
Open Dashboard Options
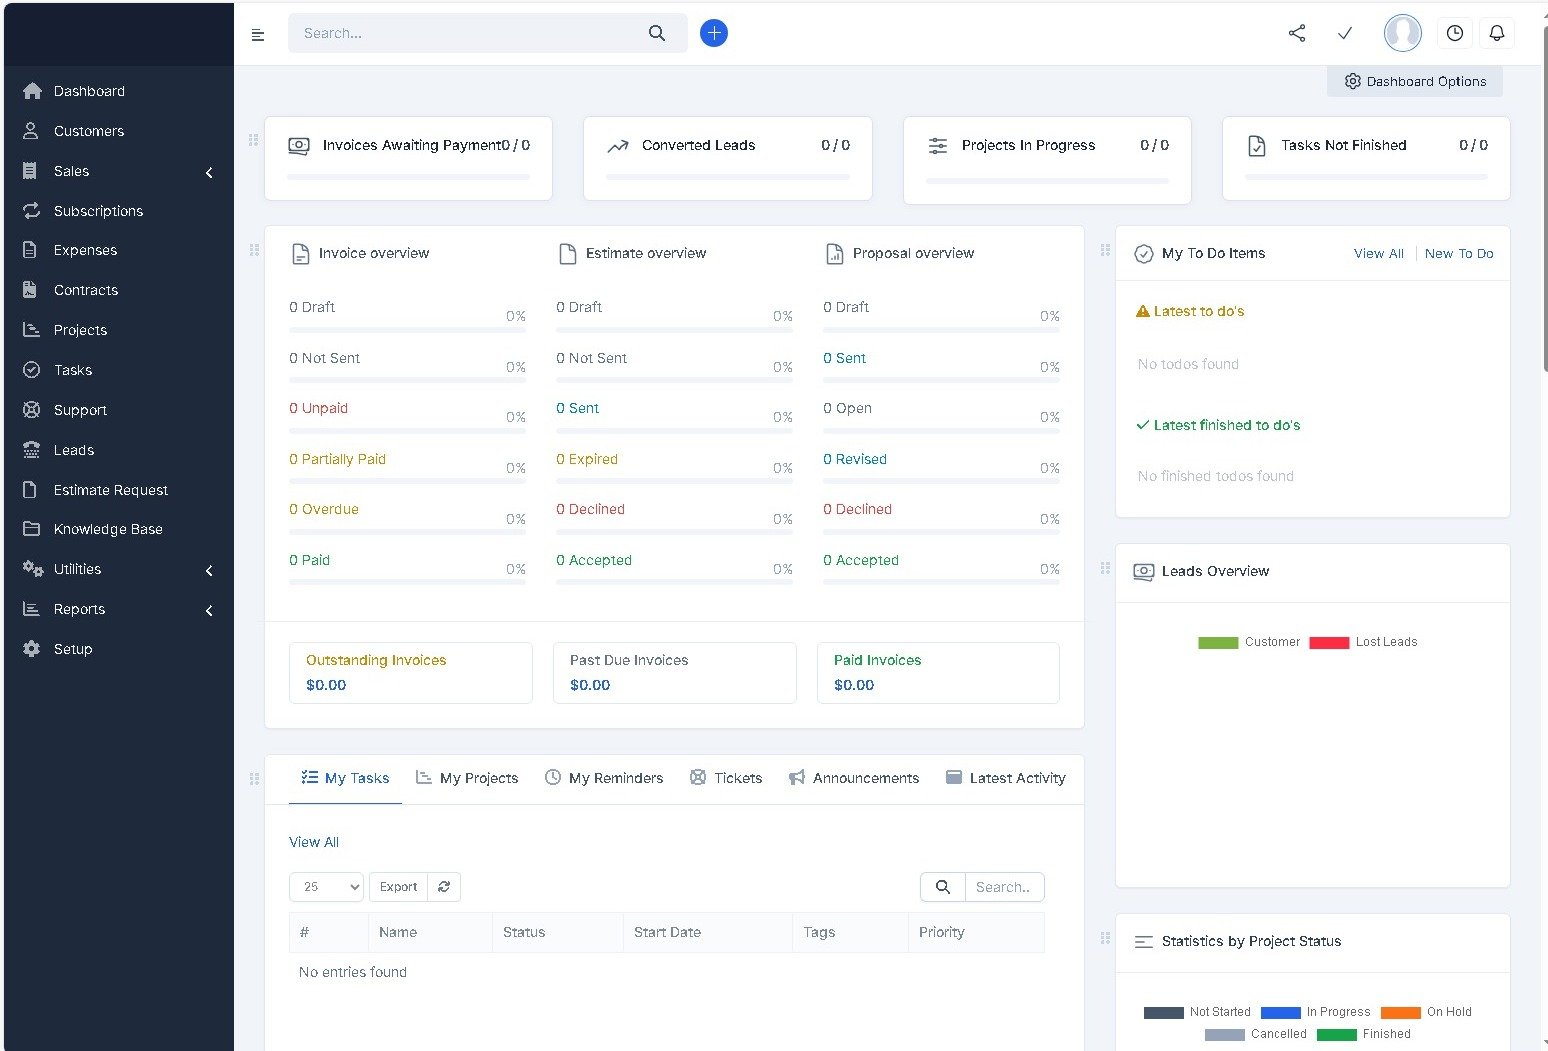pyautogui.click(x=1415, y=81)
